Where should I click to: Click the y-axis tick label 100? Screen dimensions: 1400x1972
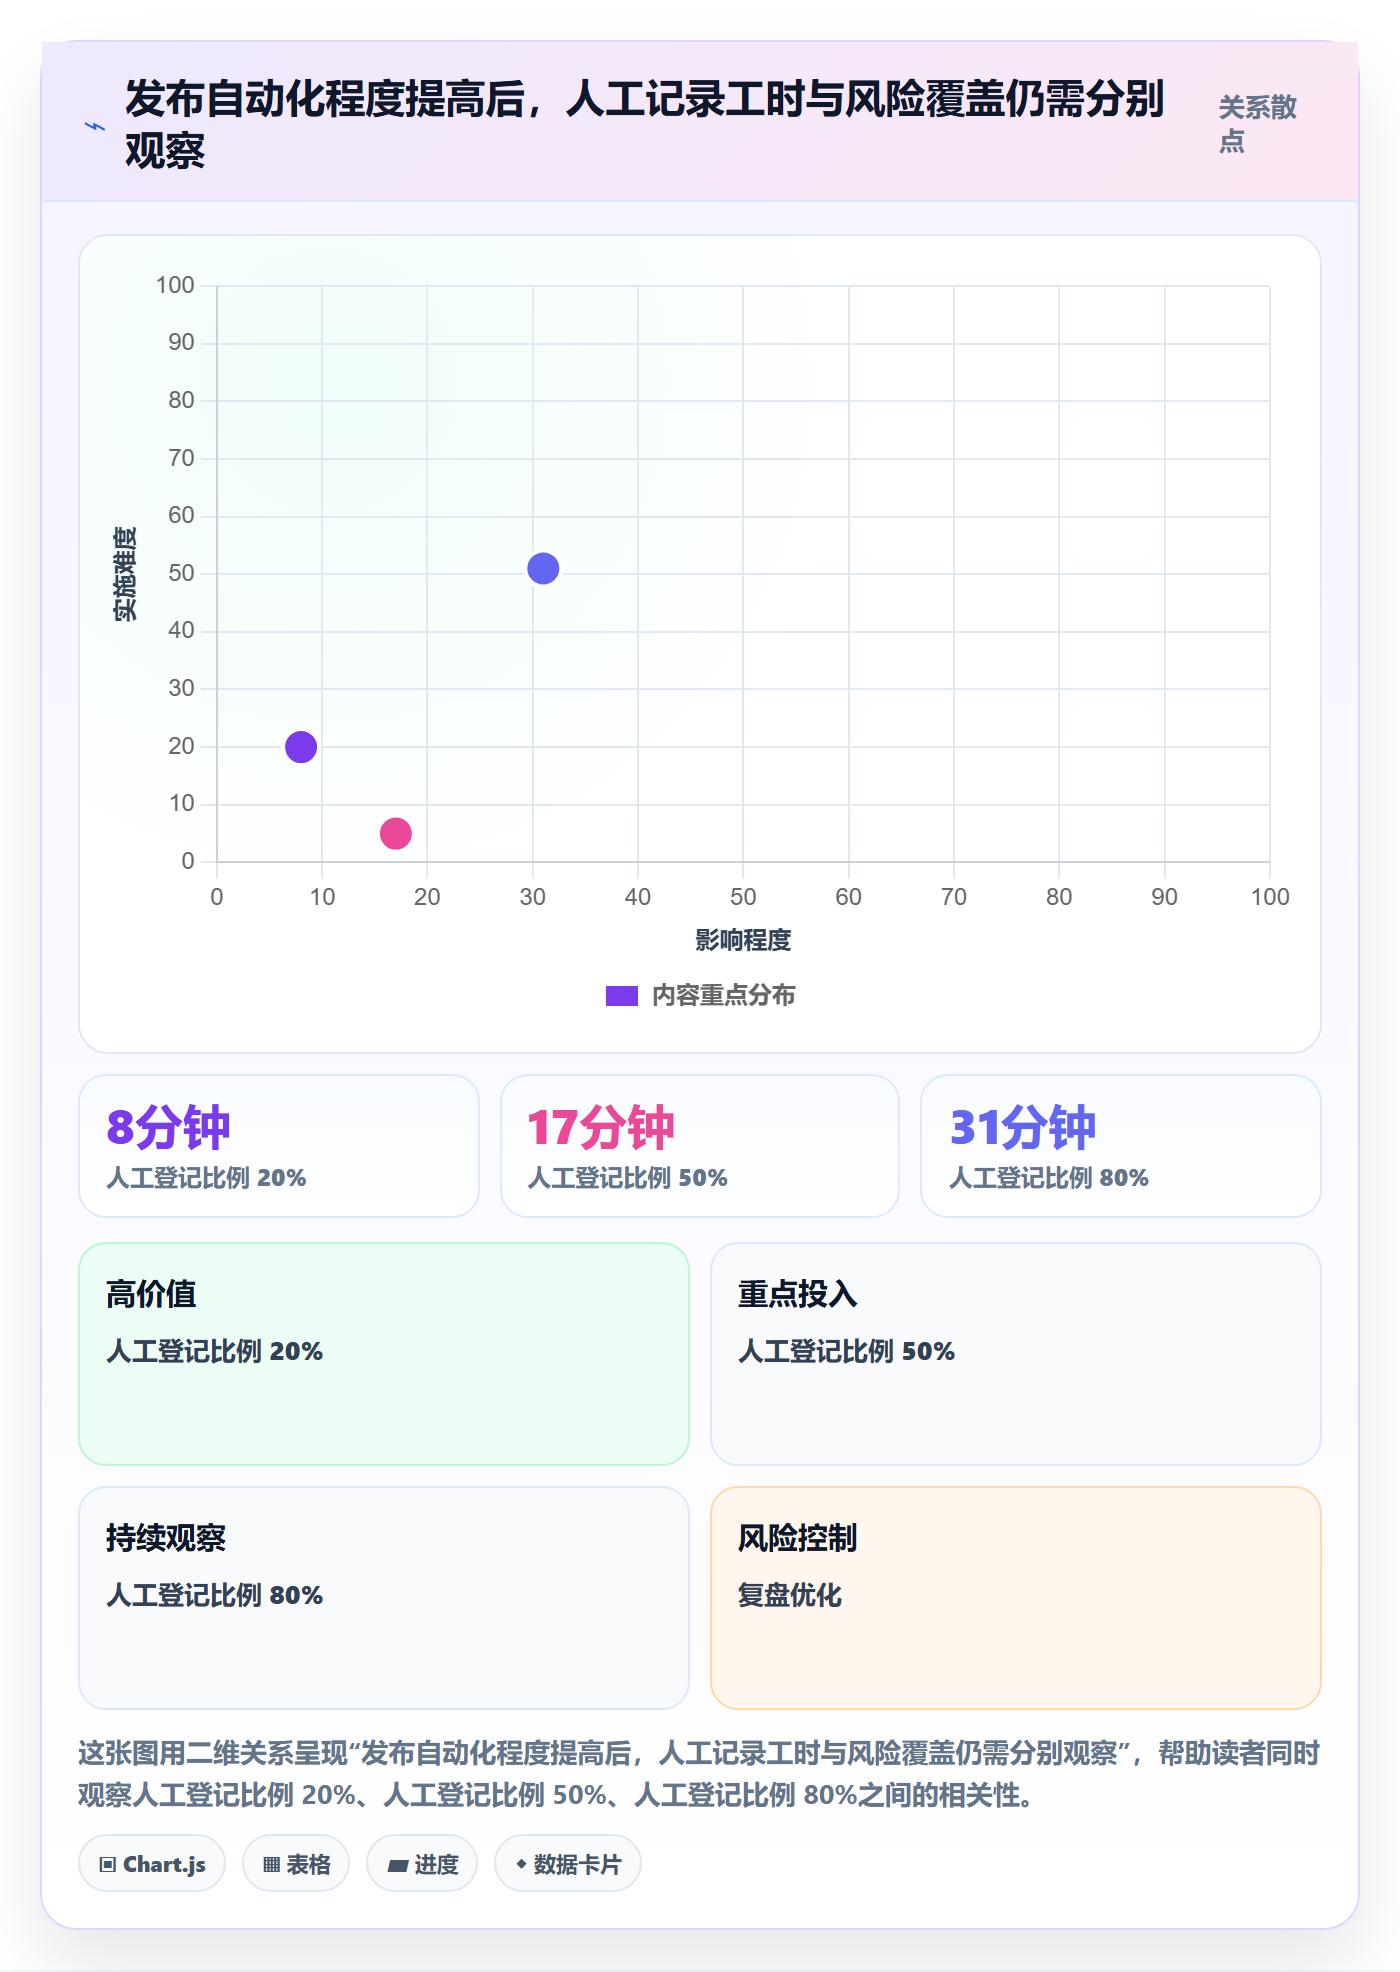175,285
